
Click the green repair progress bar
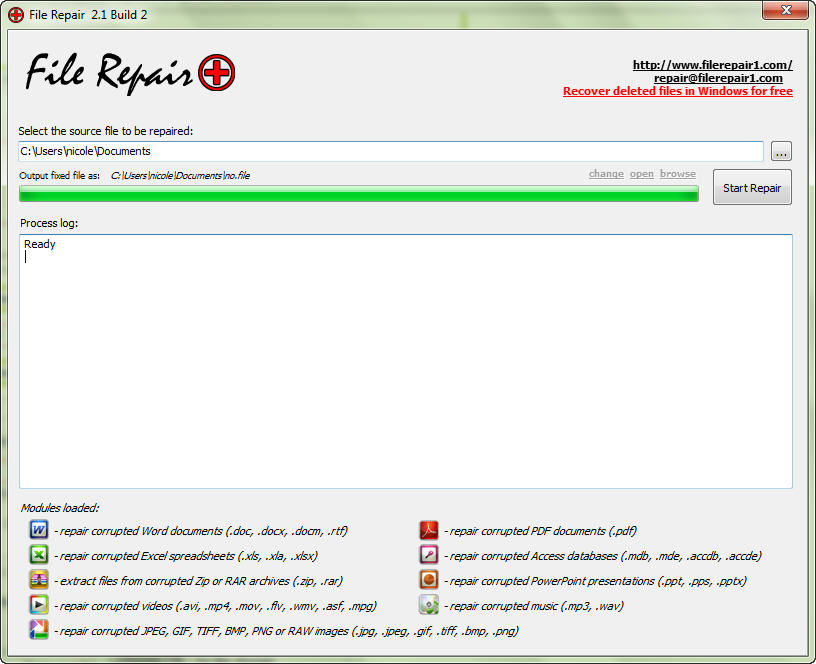[359, 194]
